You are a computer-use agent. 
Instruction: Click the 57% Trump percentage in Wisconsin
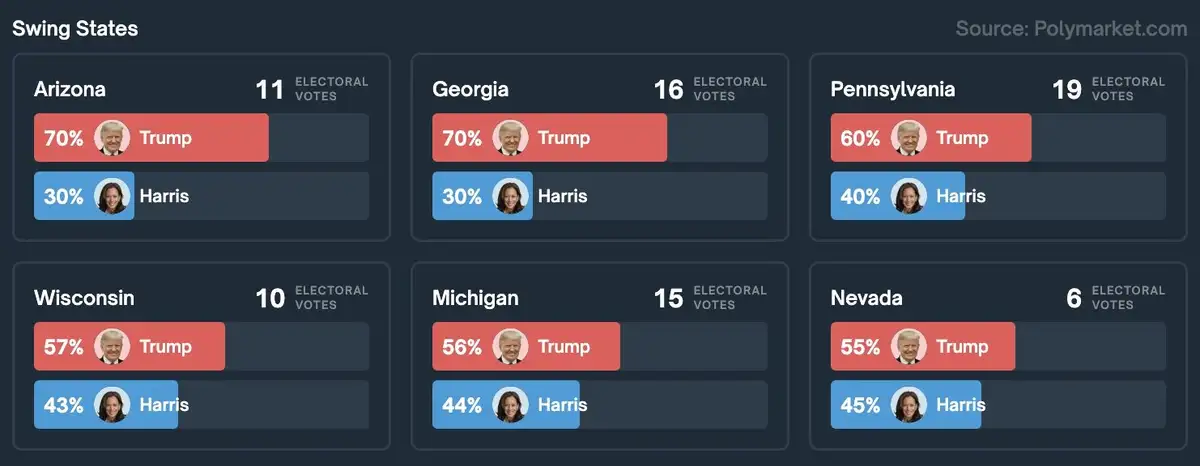(63, 347)
